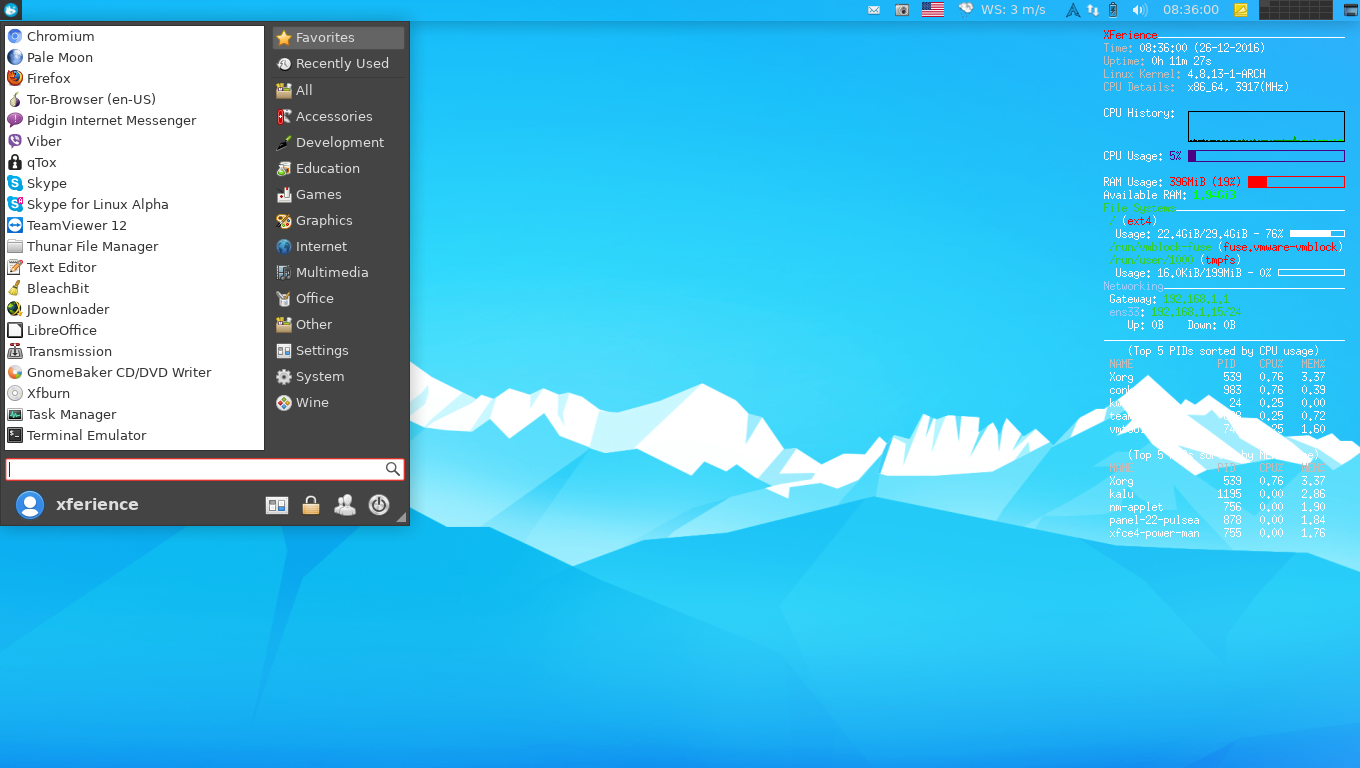Click the network connection arrows icon
The height and width of the screenshot is (768, 1360).
pyautogui.click(x=1093, y=10)
